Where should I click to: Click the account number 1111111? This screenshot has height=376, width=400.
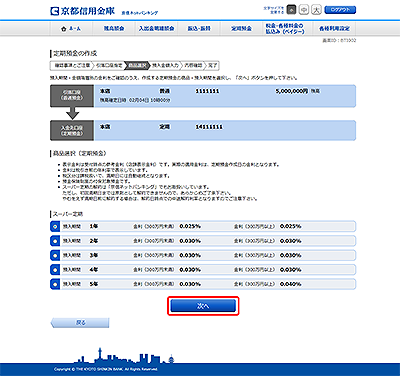click(207, 91)
